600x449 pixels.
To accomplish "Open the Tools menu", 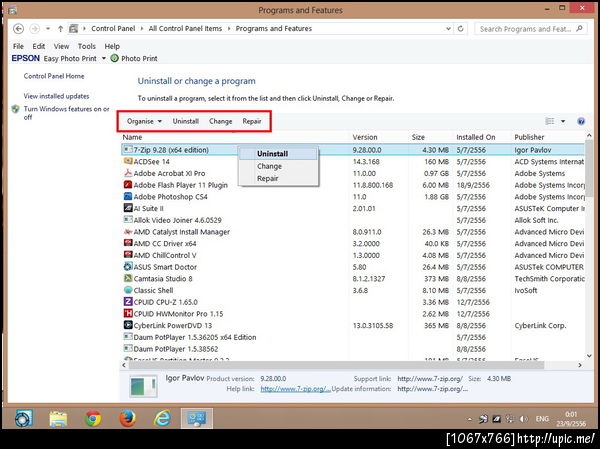I will (x=87, y=46).
